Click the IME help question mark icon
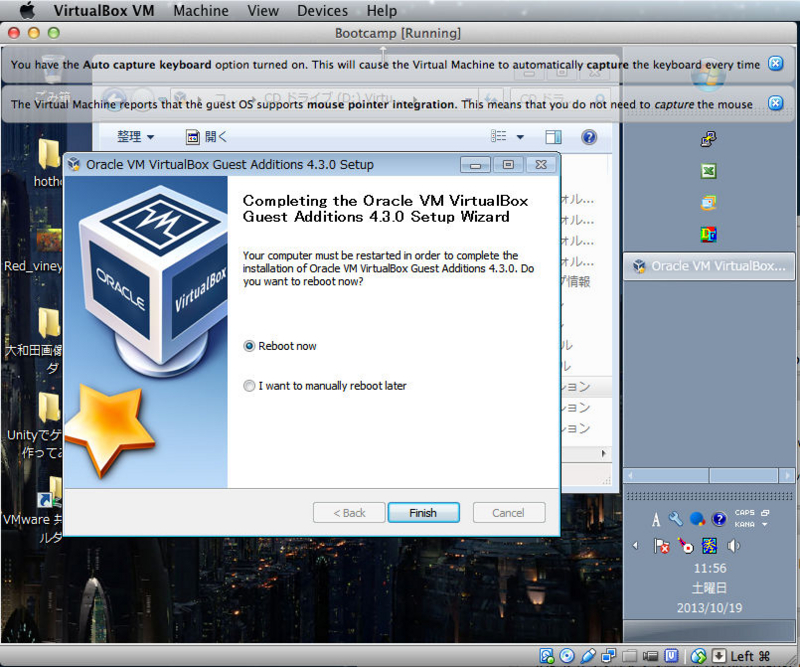This screenshot has width=800, height=667. click(719, 519)
